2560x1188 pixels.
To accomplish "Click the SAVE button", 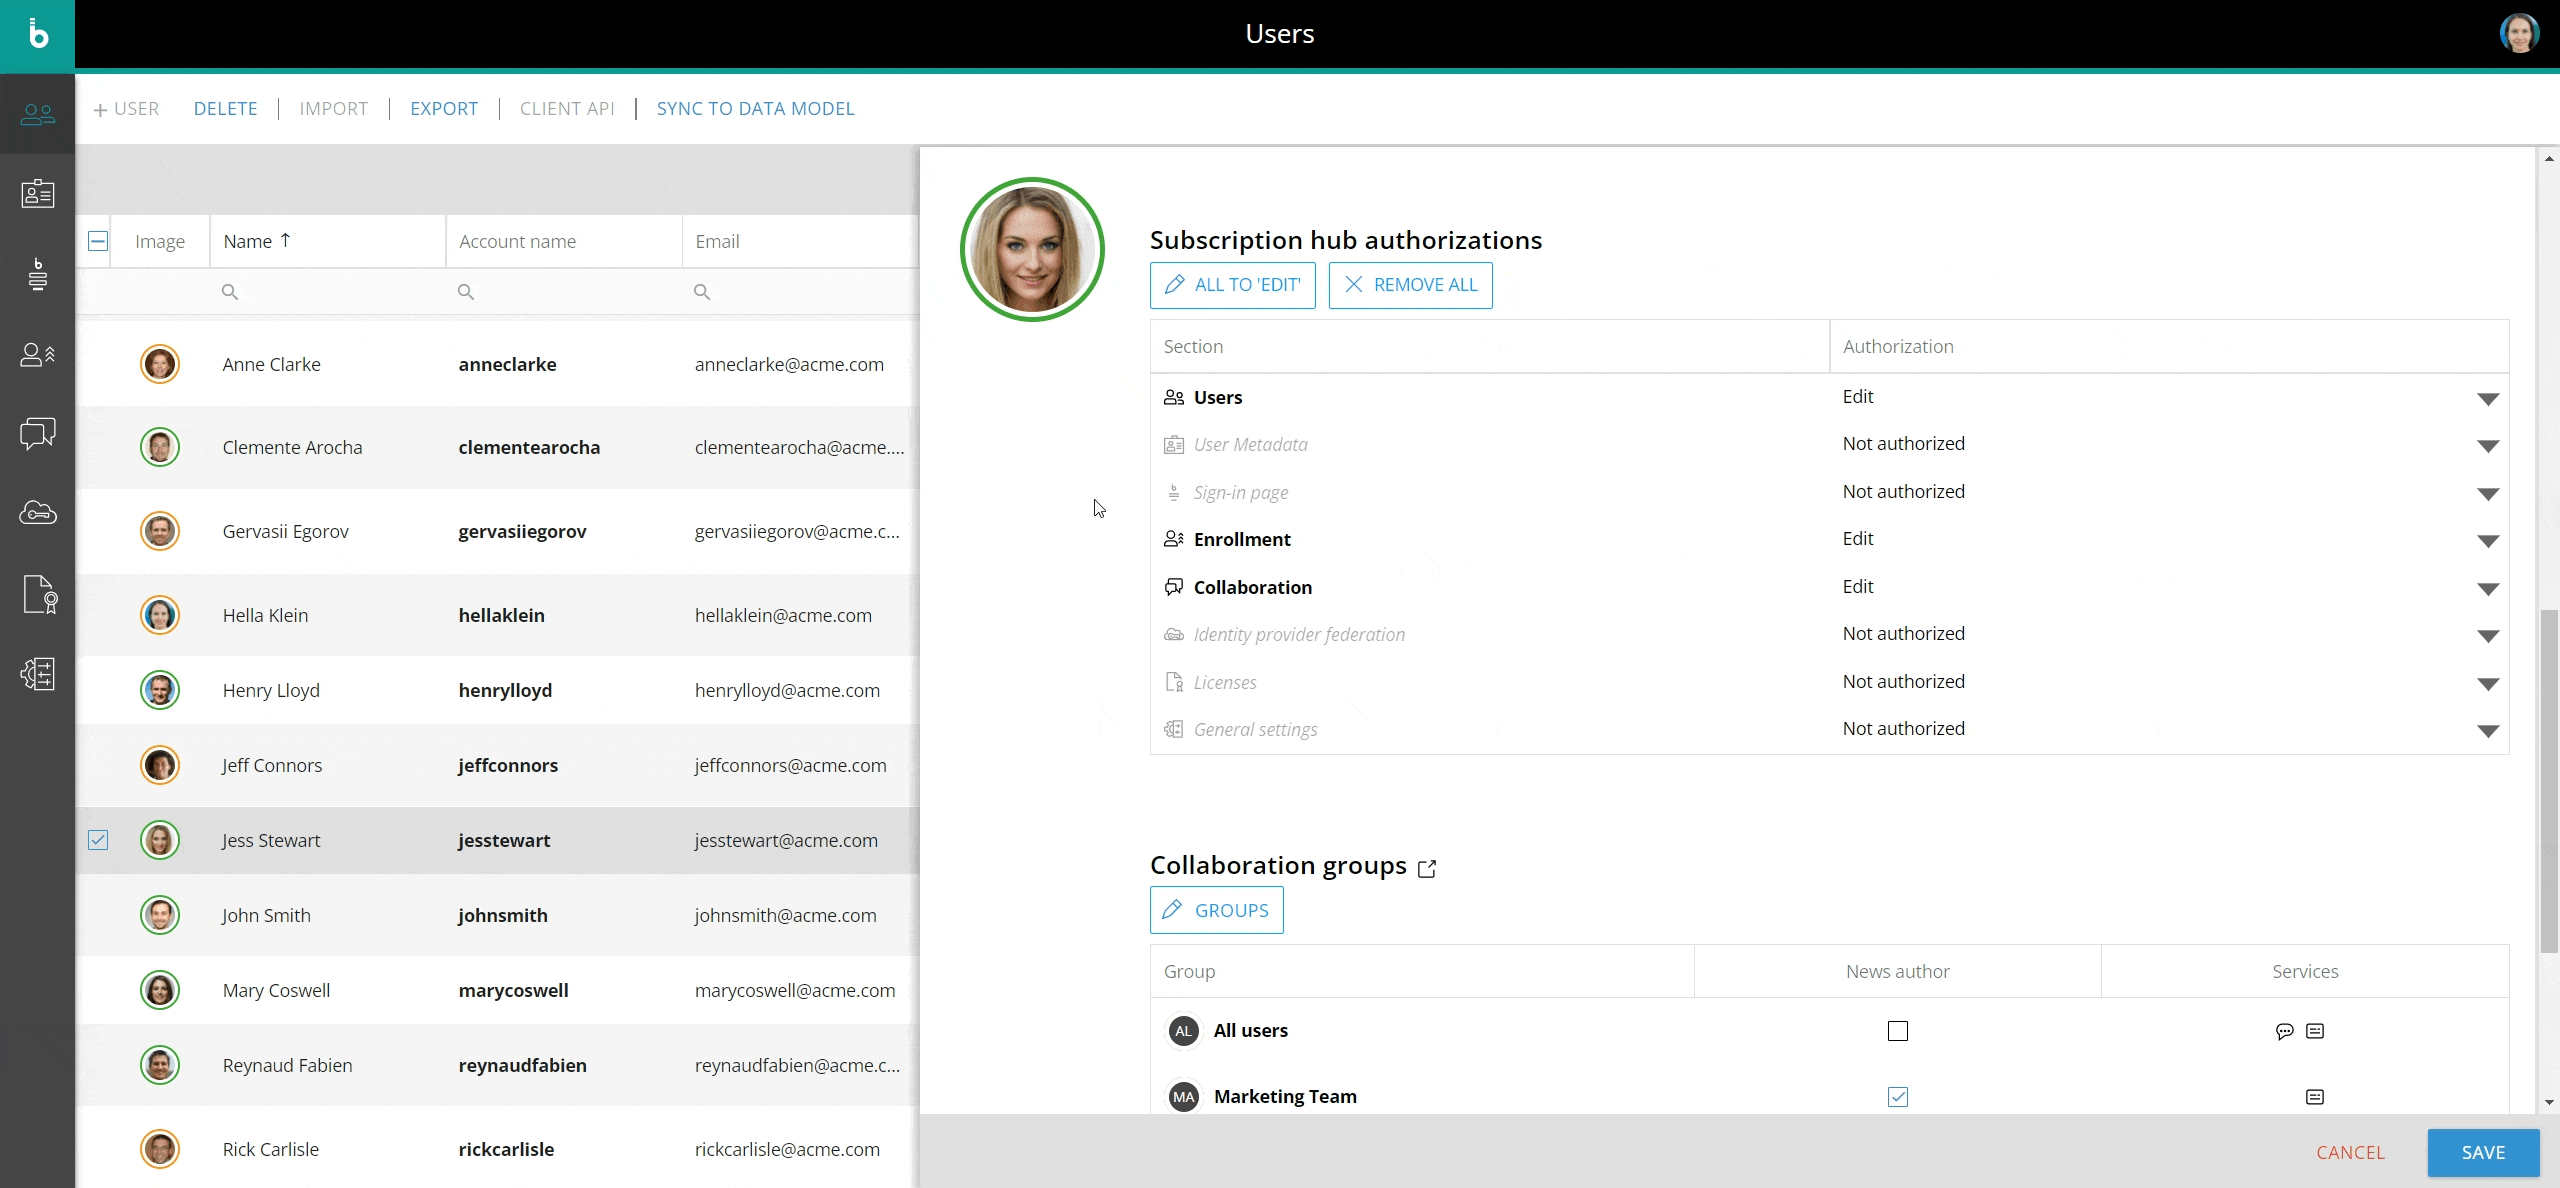I will click(x=2482, y=1152).
